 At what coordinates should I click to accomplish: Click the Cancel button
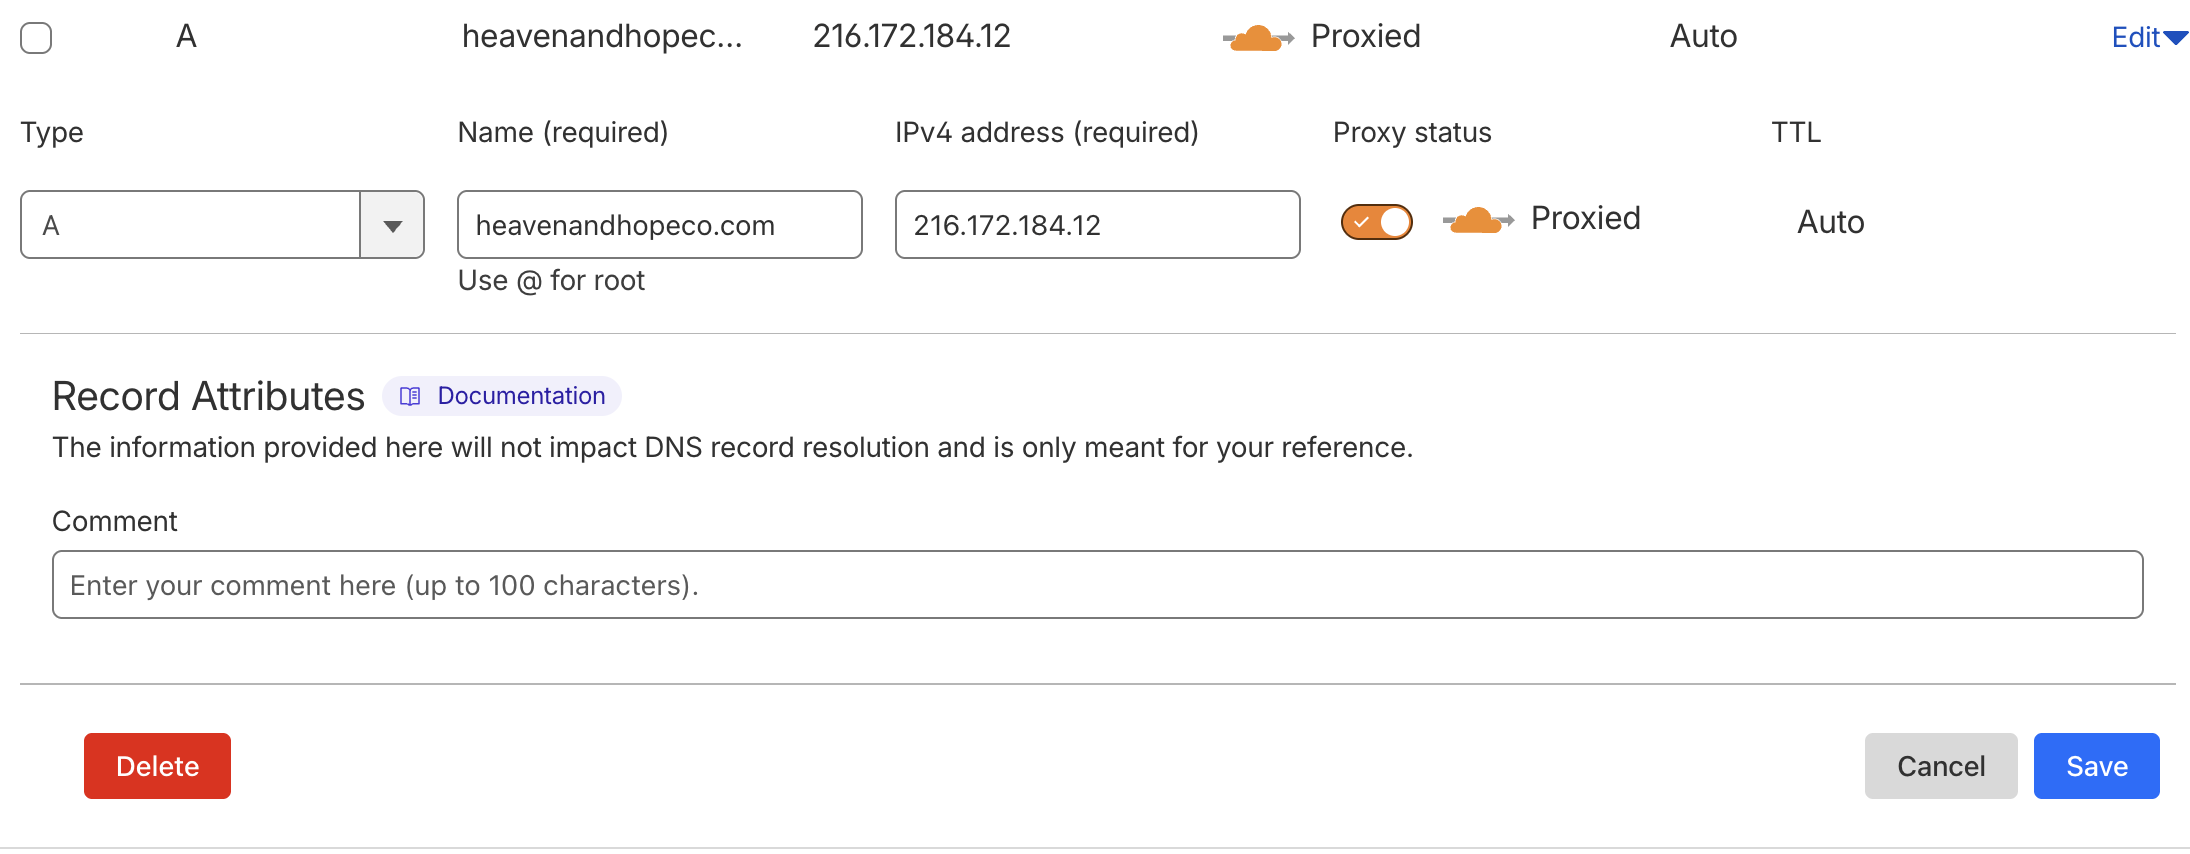click(1940, 766)
